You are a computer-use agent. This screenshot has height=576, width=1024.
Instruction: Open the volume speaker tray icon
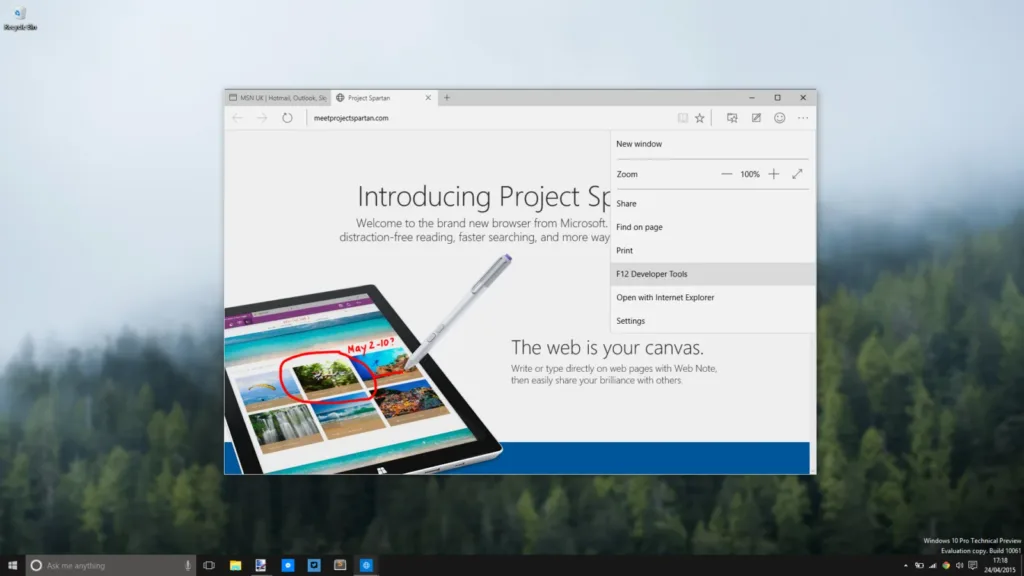coord(959,566)
